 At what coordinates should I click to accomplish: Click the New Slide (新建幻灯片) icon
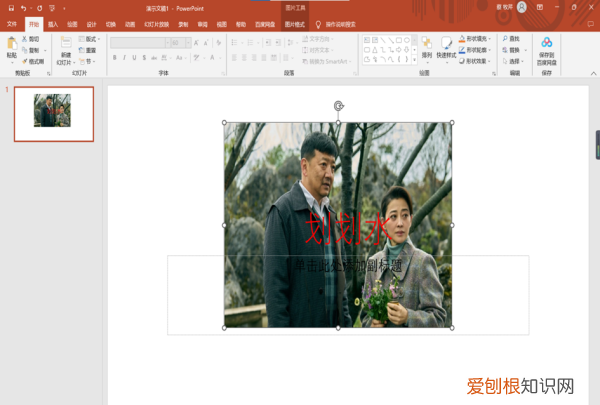pos(66,42)
